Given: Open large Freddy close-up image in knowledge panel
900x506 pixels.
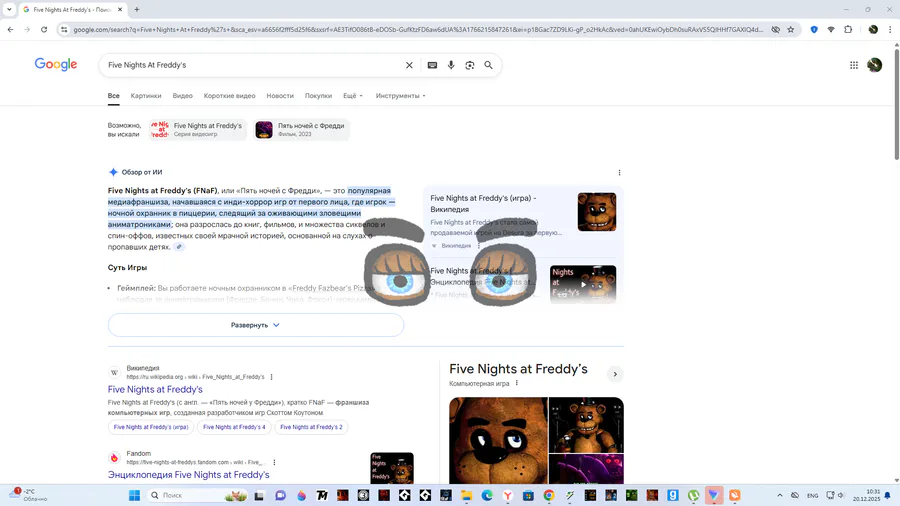Looking at the screenshot, I should coord(498,441).
